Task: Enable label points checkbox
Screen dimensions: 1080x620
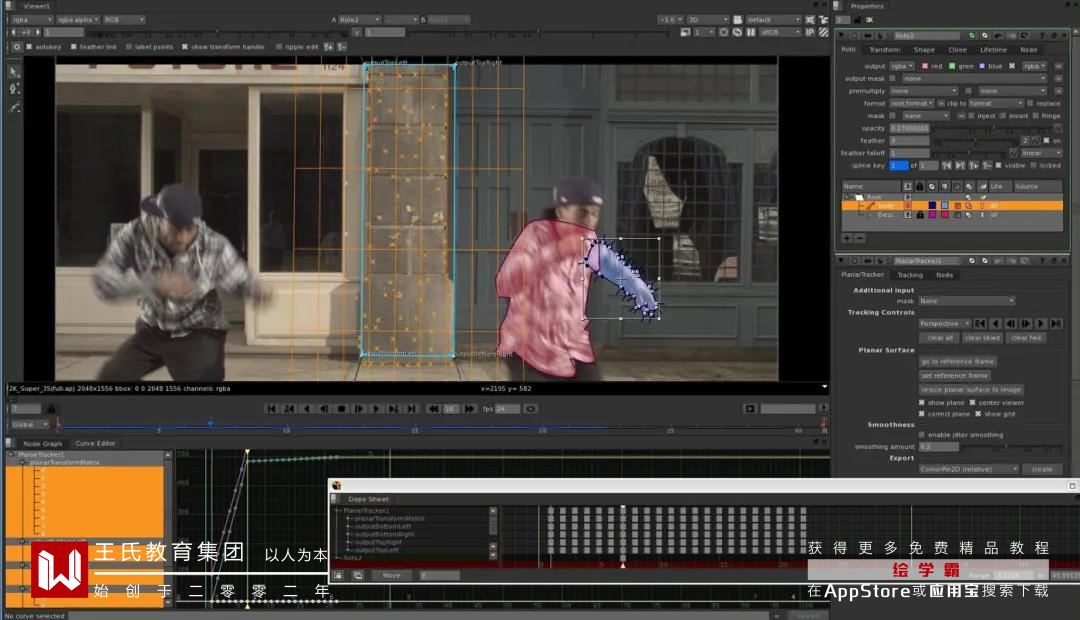Action: click(x=129, y=47)
